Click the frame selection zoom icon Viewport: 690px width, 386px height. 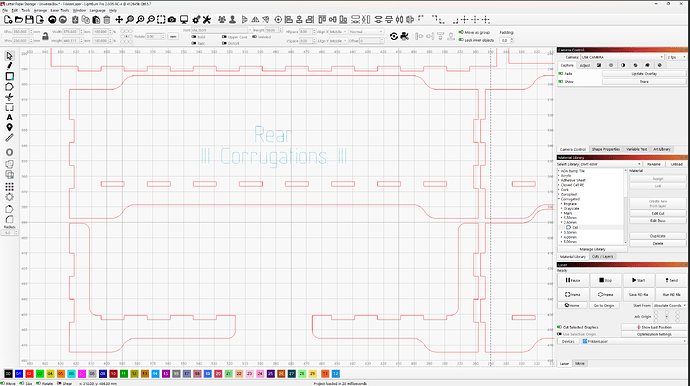click(161, 20)
